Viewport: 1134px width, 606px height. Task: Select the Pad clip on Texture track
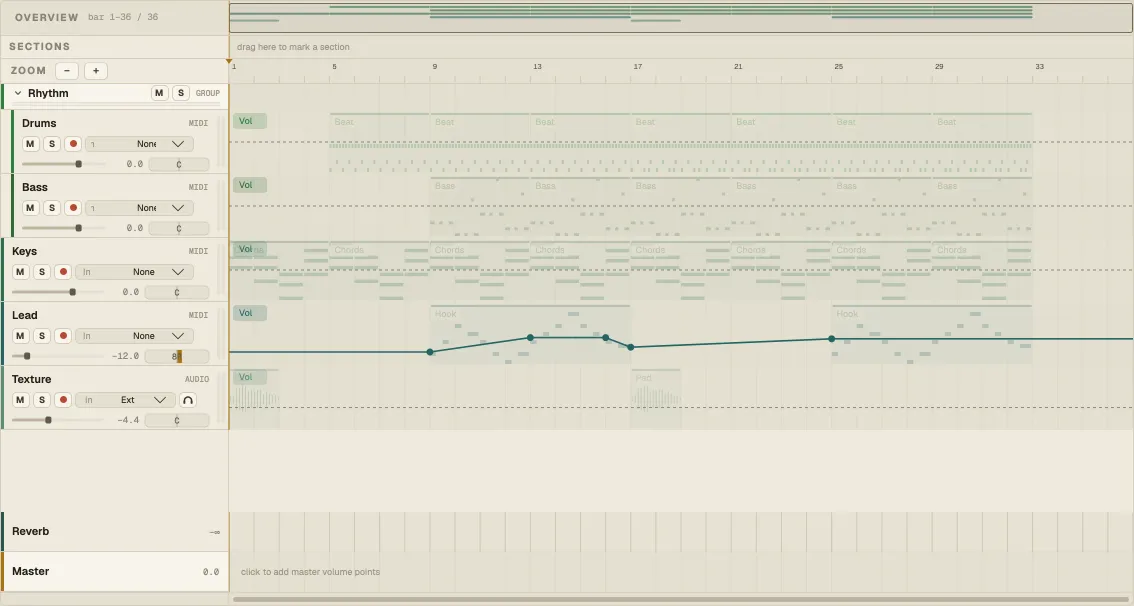tap(656, 398)
